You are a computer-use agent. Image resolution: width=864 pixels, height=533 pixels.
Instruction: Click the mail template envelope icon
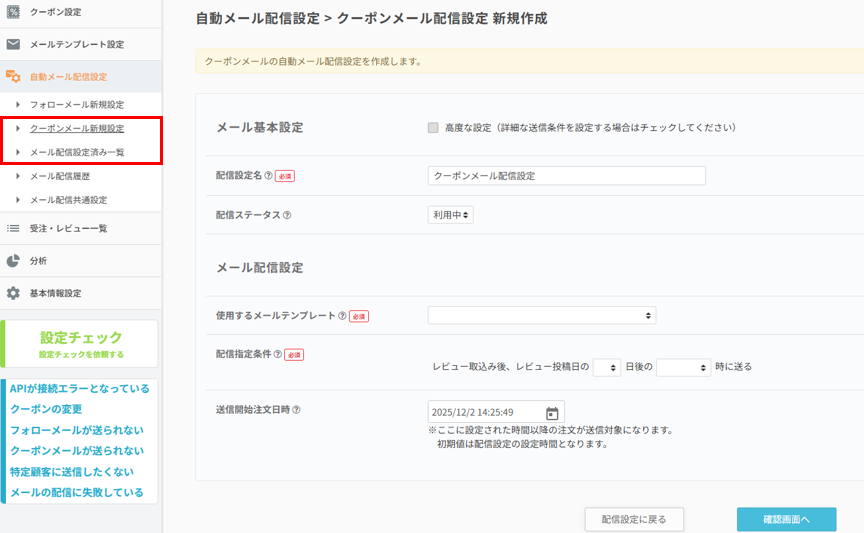13,44
